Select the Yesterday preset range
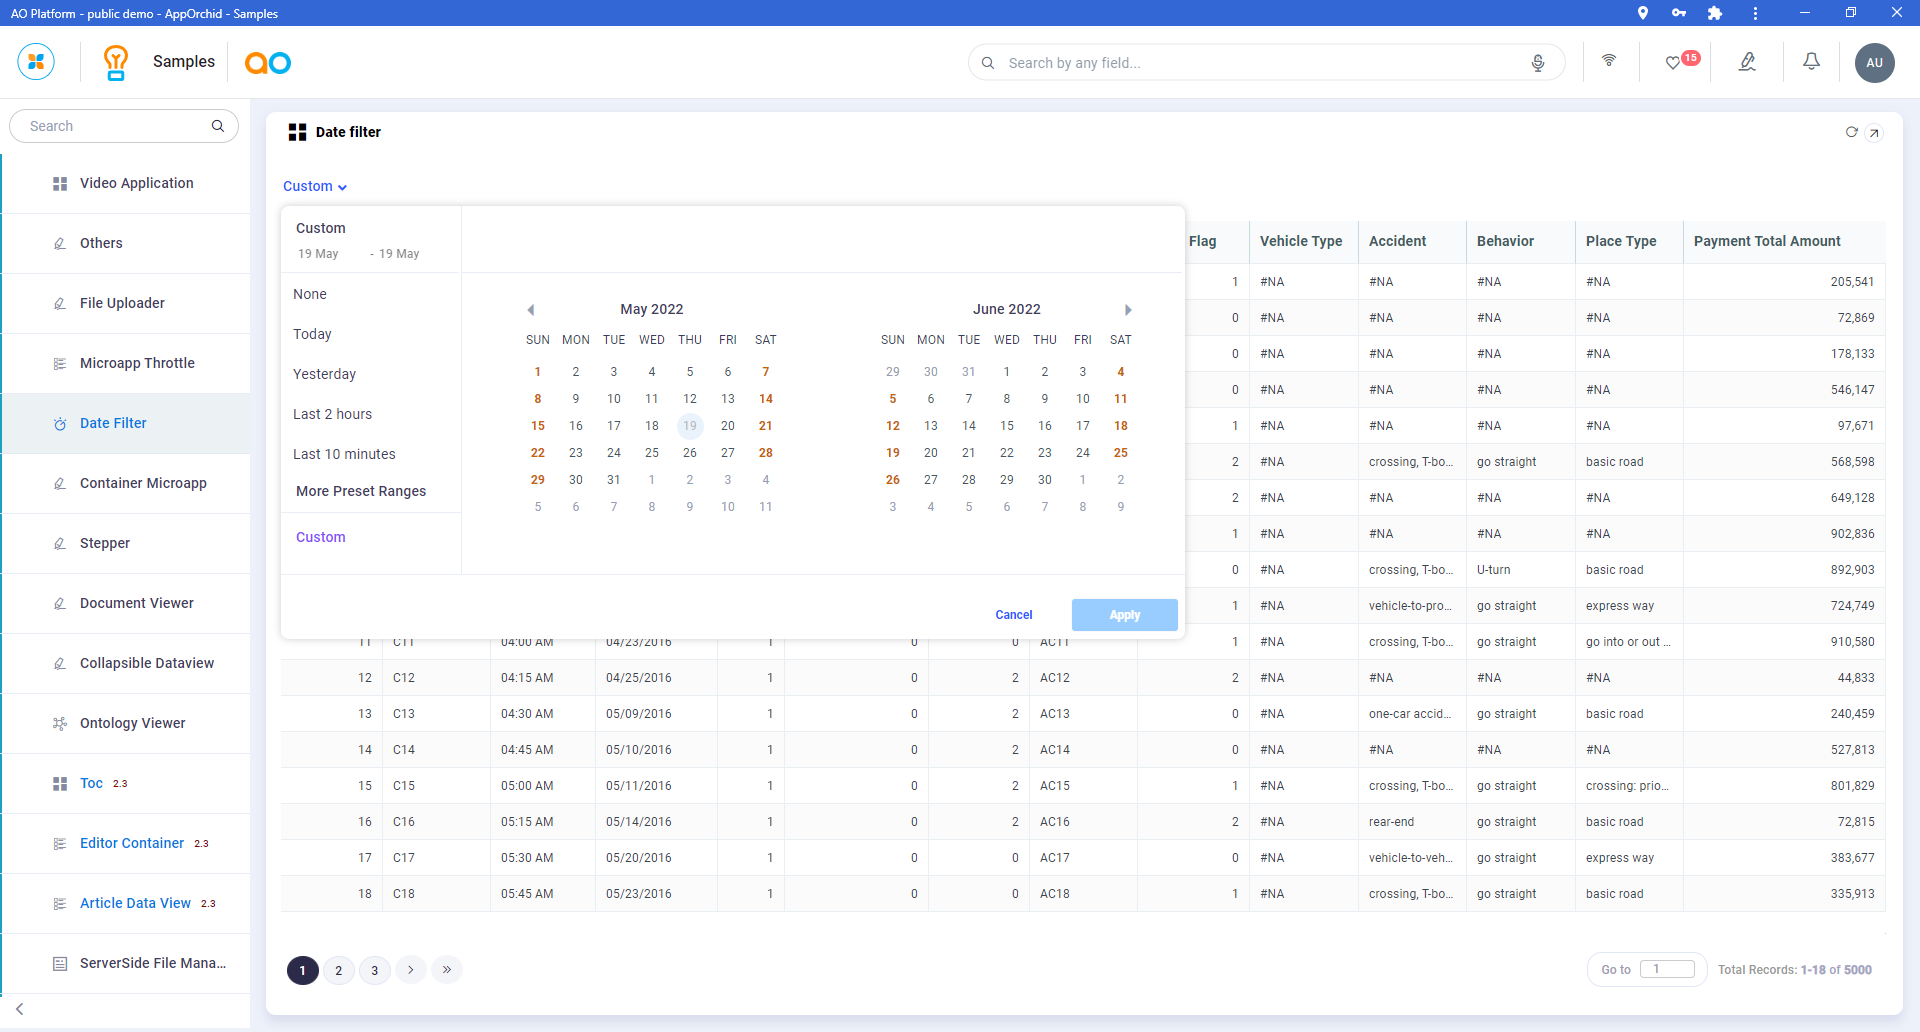The image size is (1920, 1032). pyautogui.click(x=324, y=374)
